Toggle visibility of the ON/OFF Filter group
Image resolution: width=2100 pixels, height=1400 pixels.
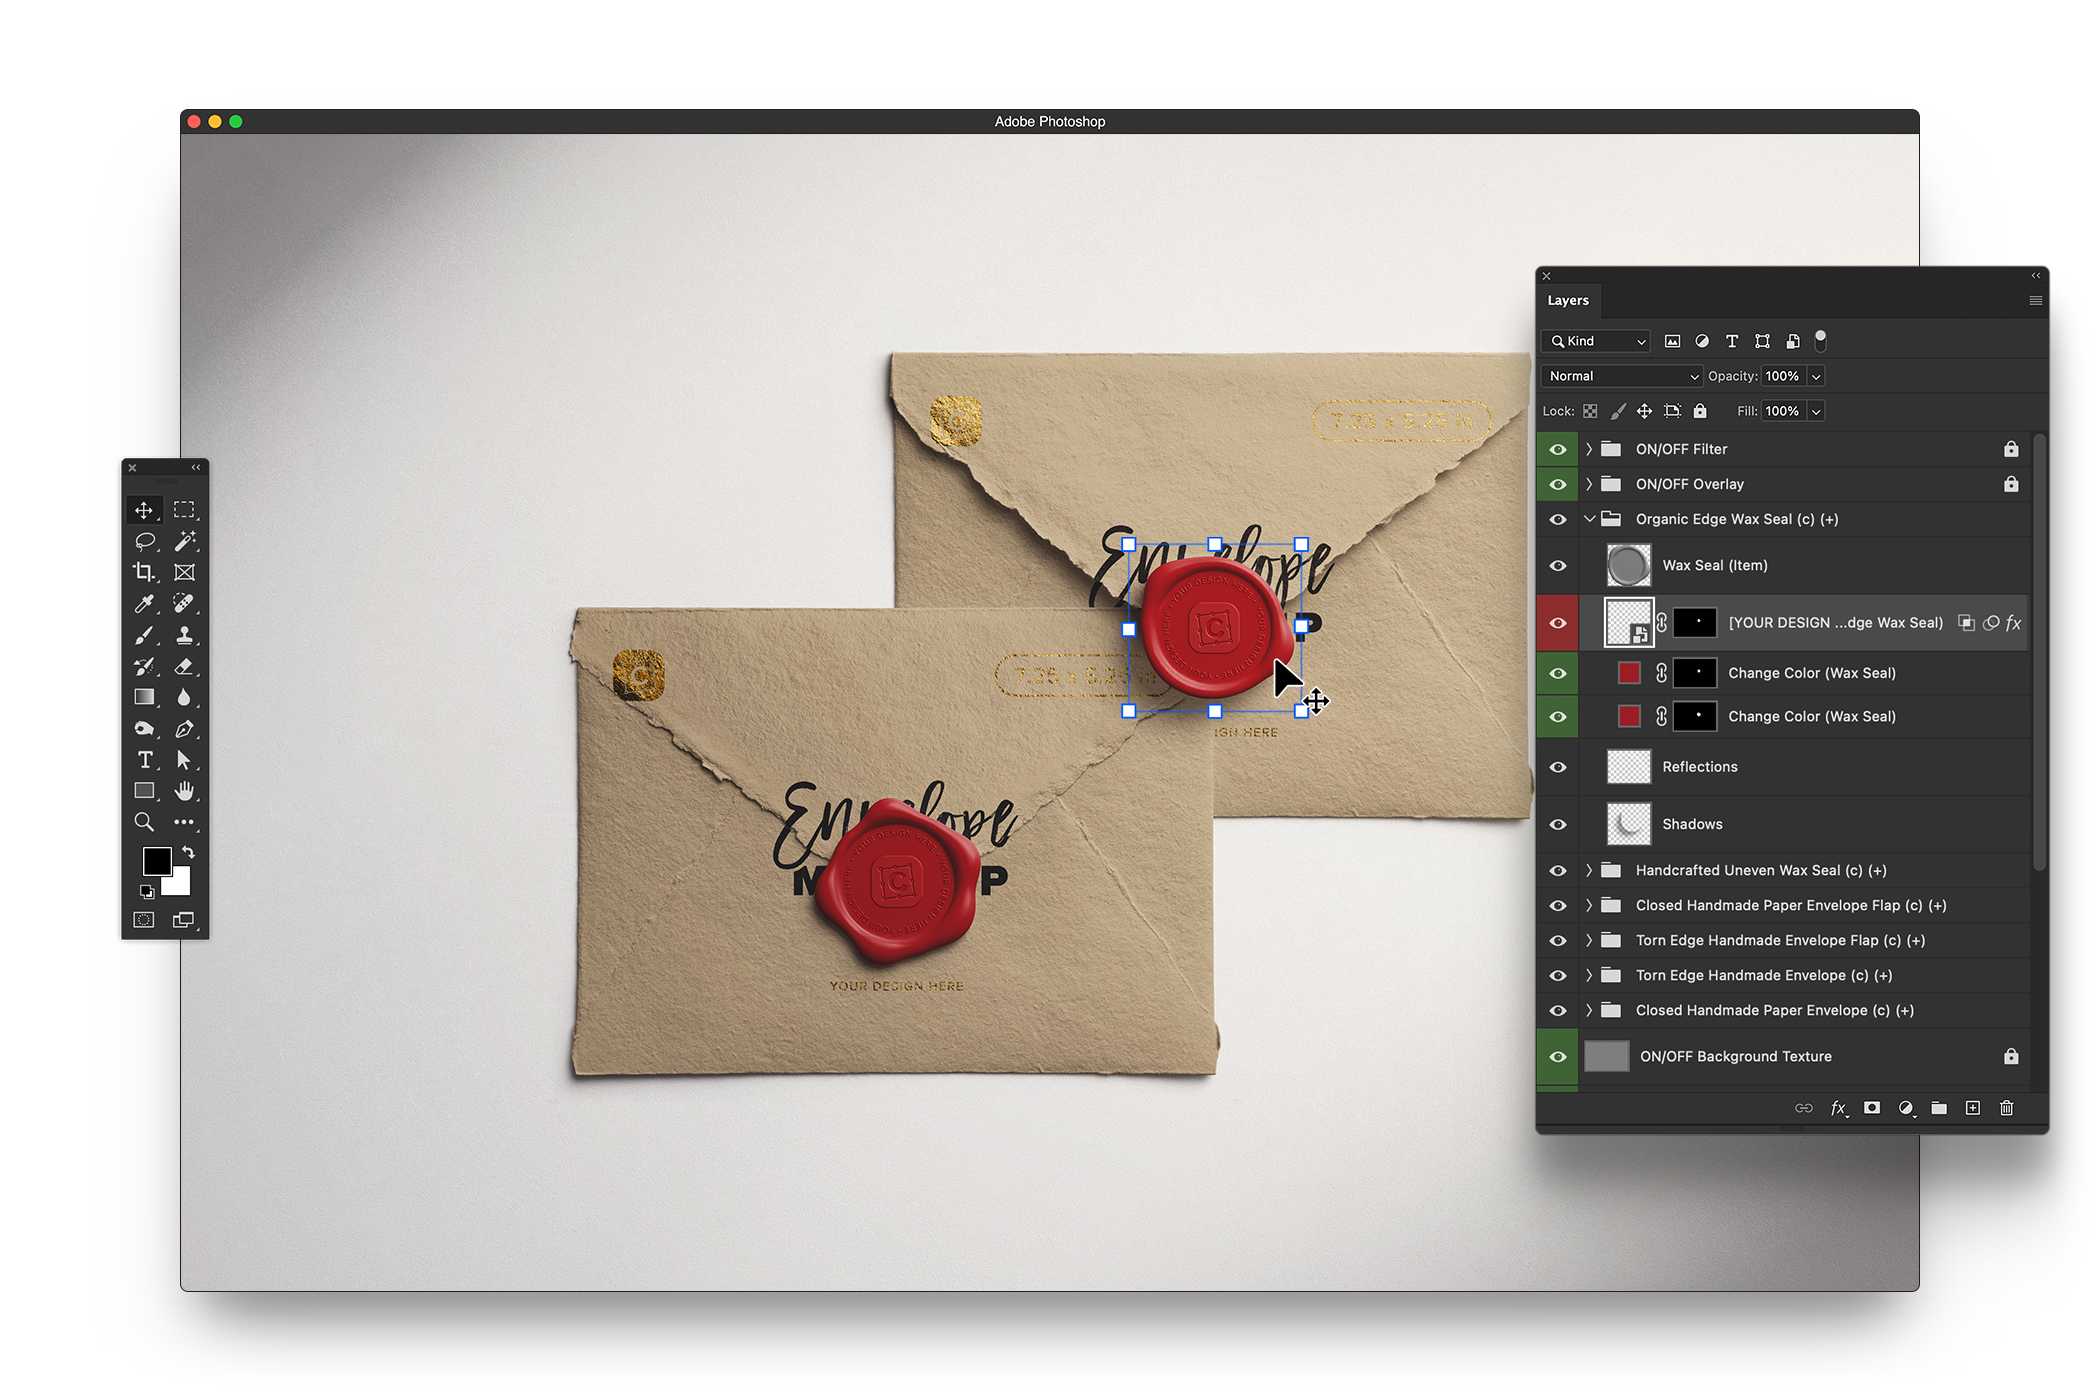tap(1558, 449)
